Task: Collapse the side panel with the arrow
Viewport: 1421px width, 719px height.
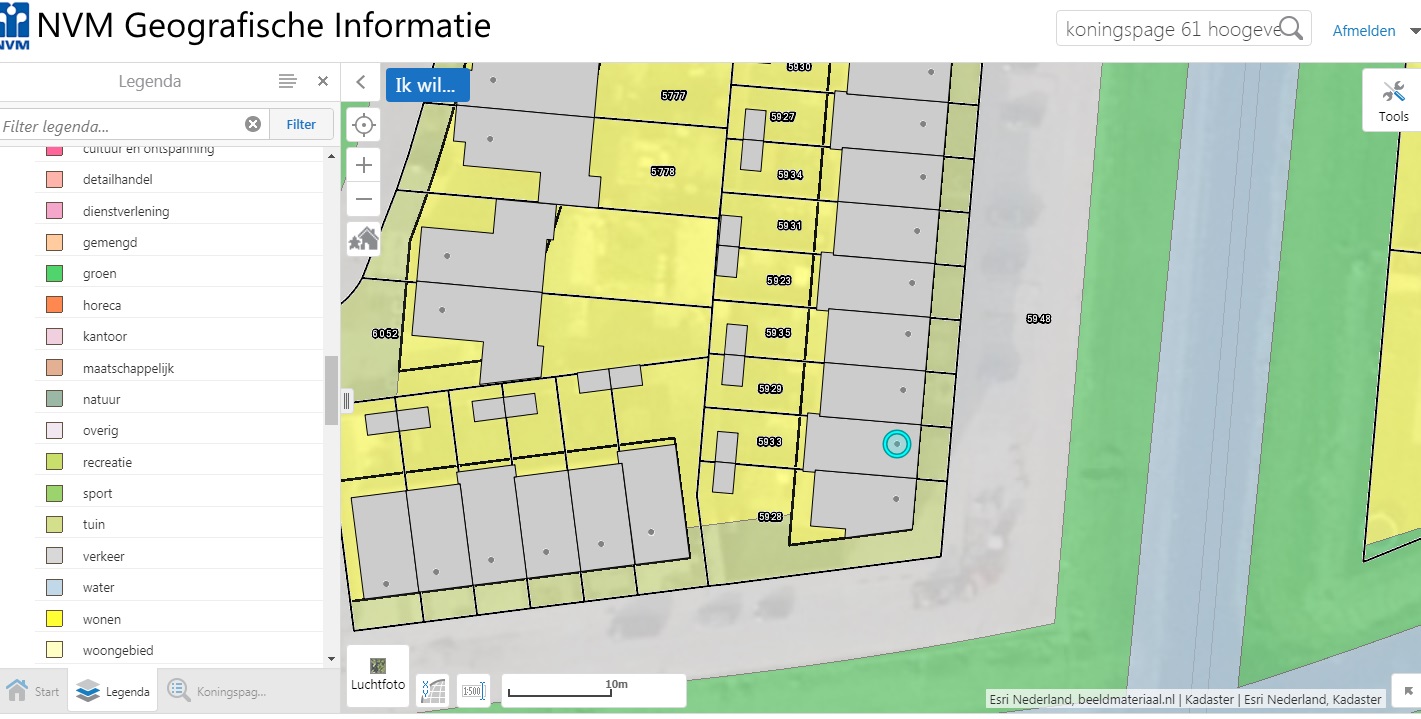Action: tap(361, 83)
